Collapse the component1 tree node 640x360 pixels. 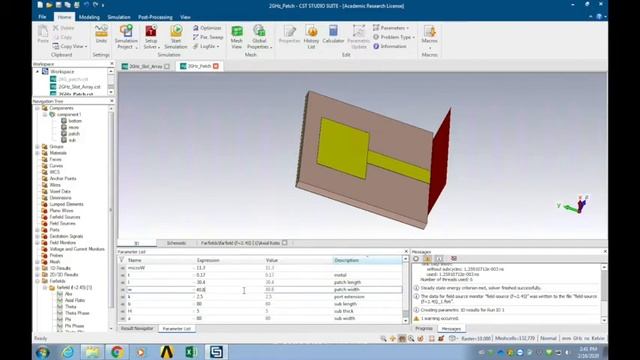[45, 115]
